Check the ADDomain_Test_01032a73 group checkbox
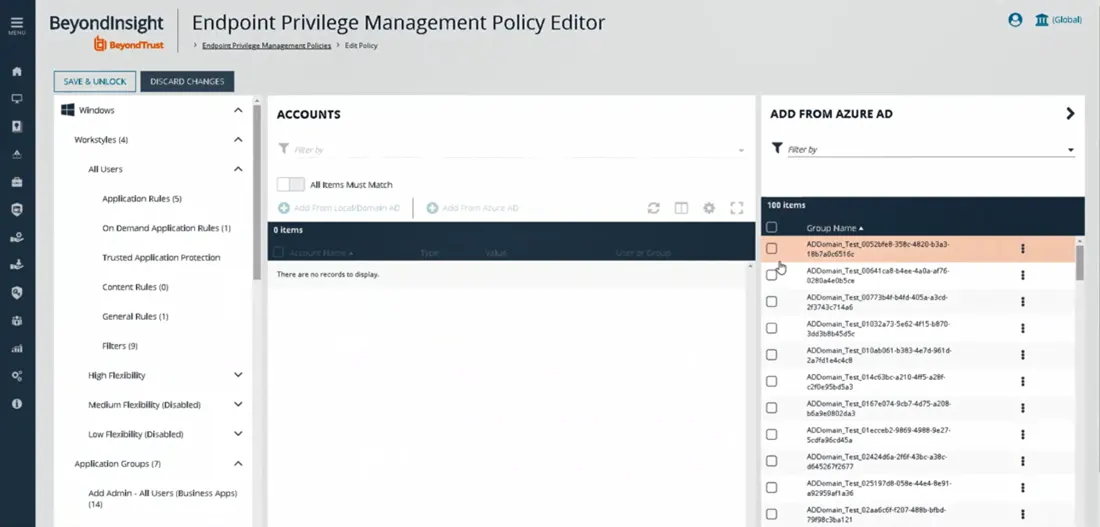1100x527 pixels. pos(772,328)
